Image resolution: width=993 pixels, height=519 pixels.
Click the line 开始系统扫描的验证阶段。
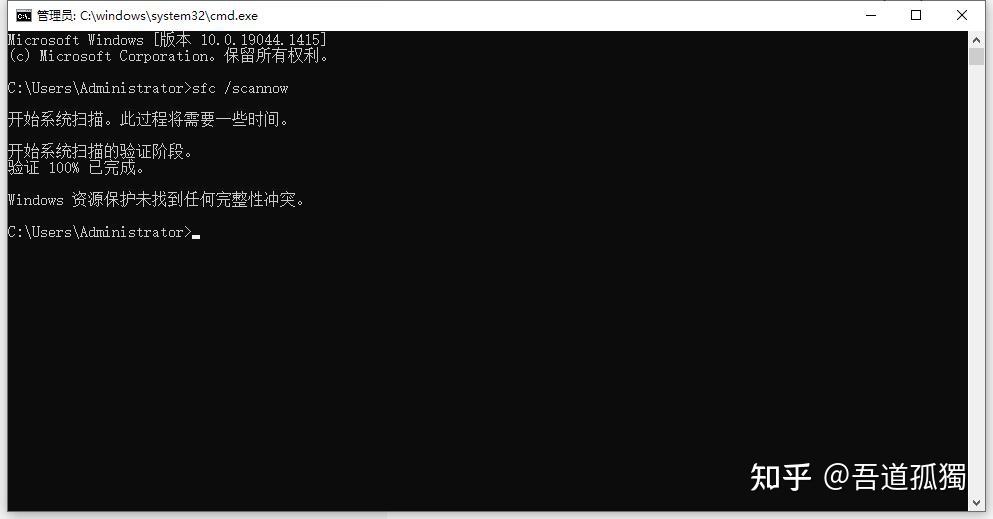pos(100,151)
